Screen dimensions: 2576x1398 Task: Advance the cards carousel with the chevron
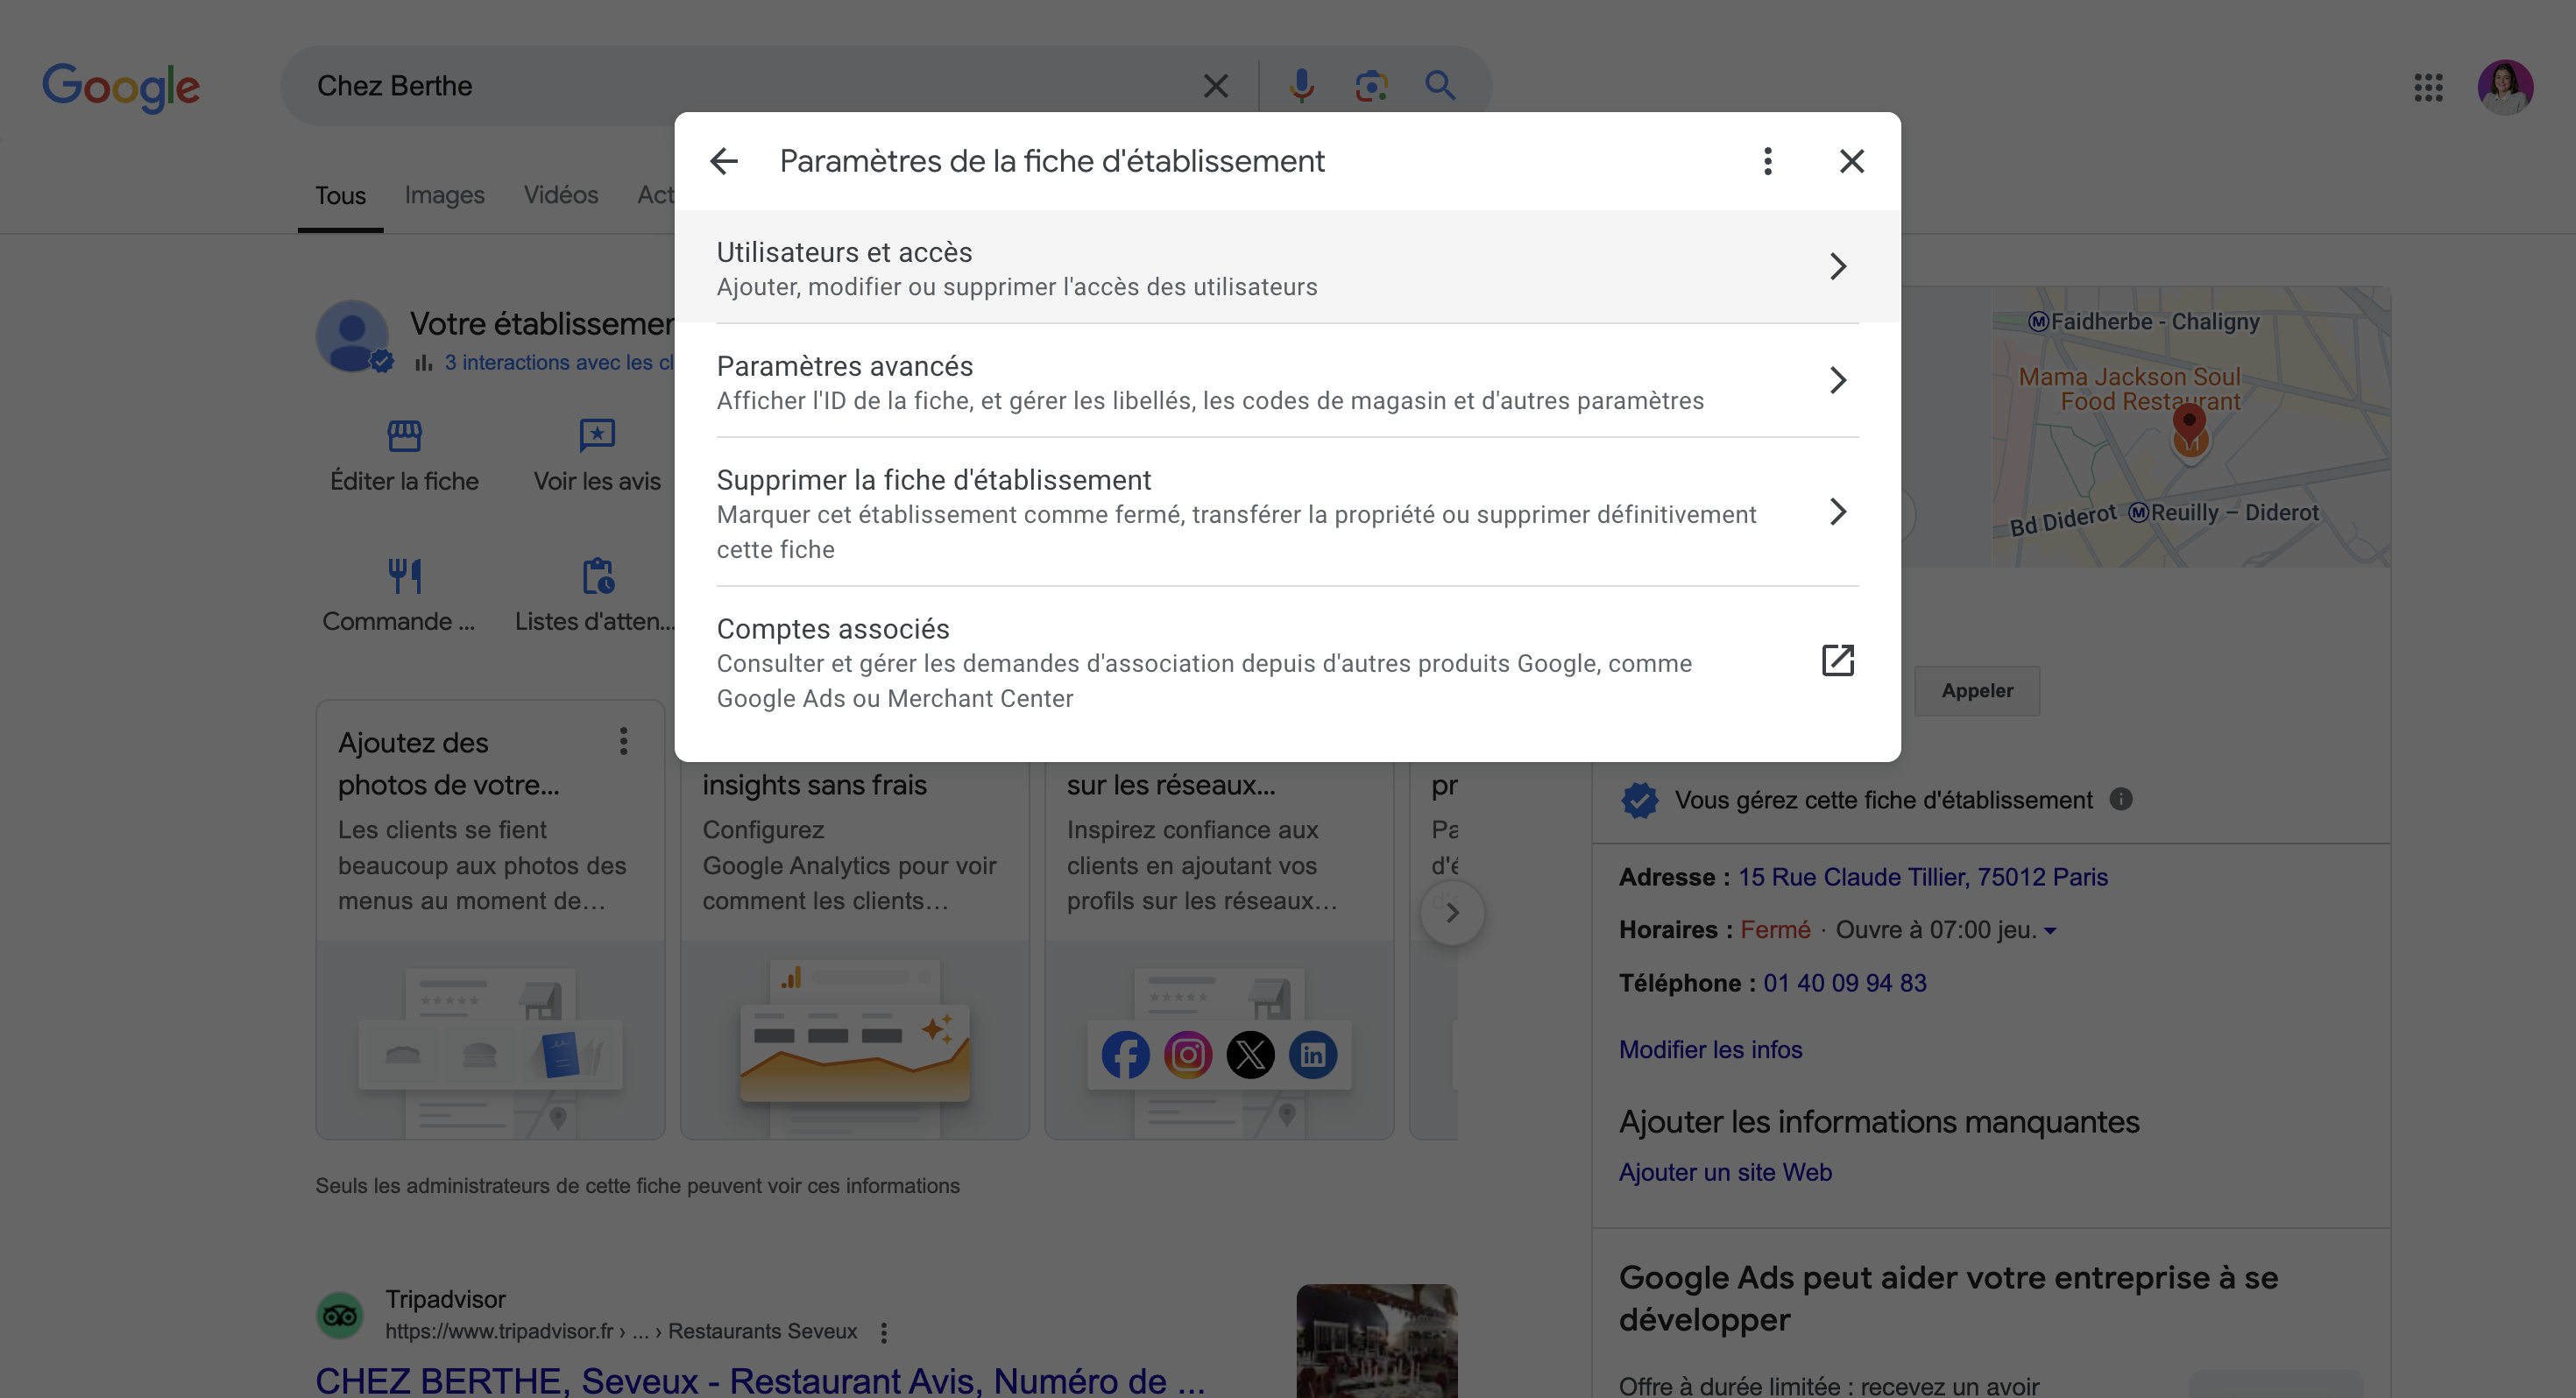click(x=1452, y=912)
